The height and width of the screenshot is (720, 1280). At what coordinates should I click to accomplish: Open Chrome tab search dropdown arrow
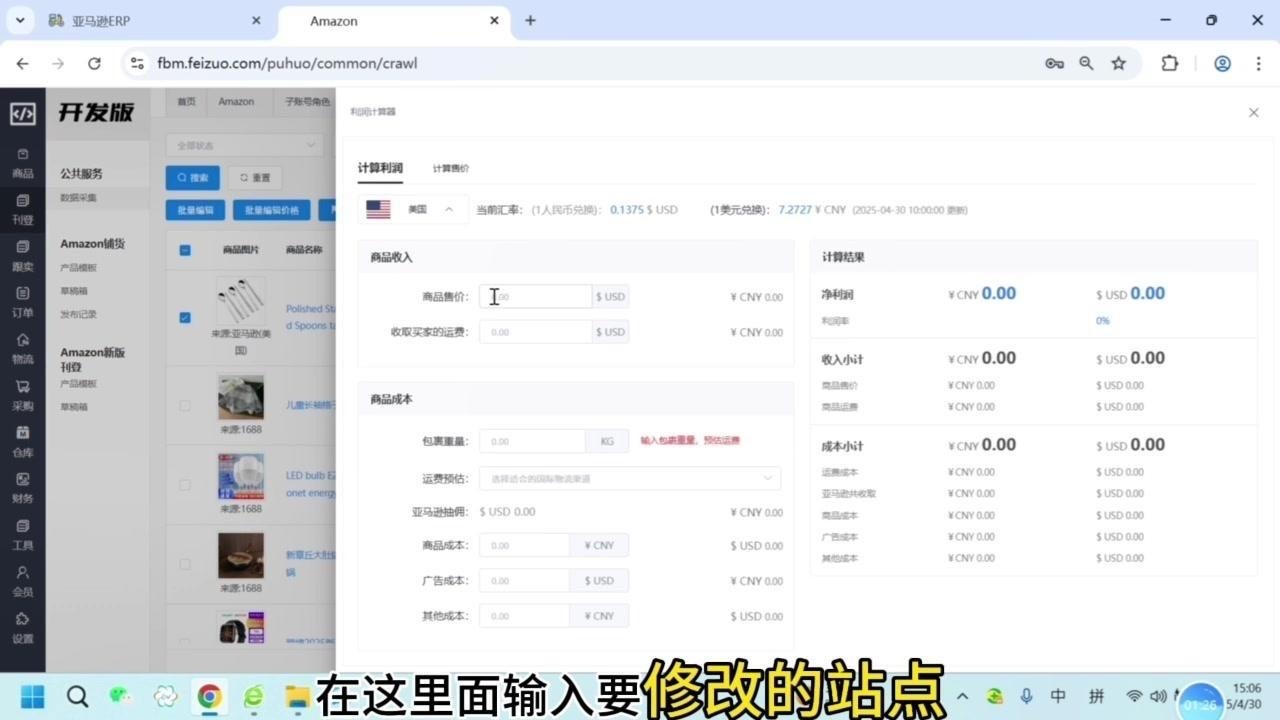pos(20,20)
